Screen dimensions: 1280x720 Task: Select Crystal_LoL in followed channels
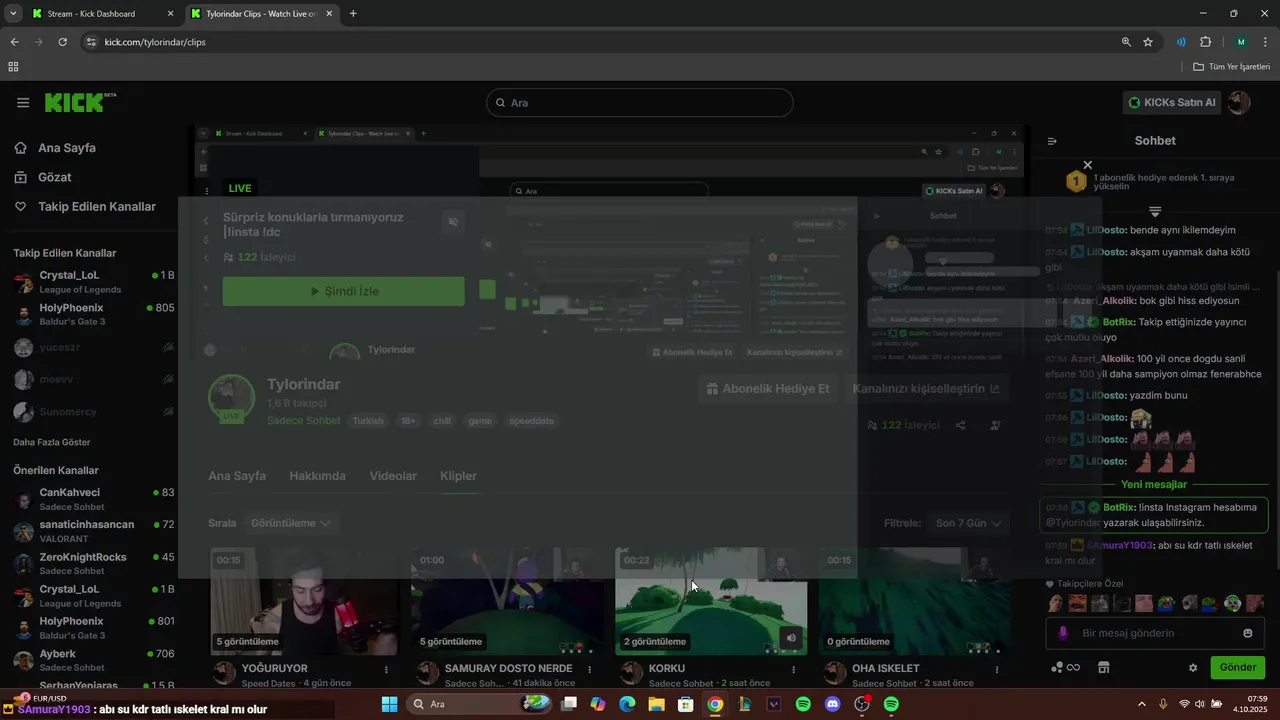(95, 282)
